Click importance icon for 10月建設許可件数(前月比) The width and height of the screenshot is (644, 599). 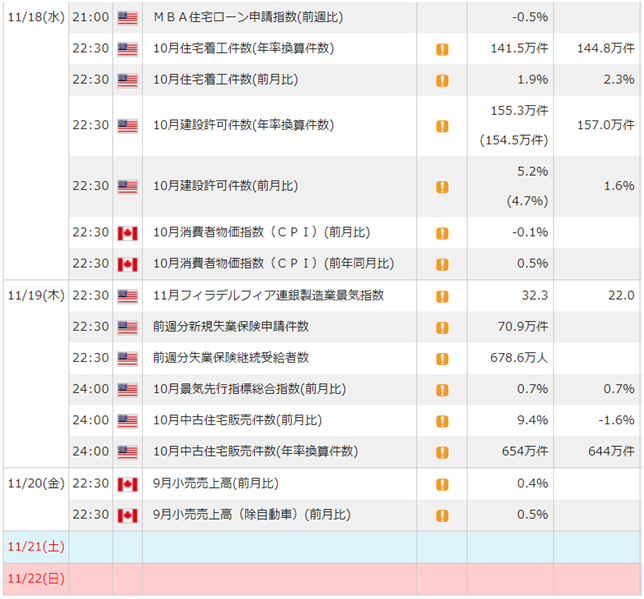click(442, 187)
